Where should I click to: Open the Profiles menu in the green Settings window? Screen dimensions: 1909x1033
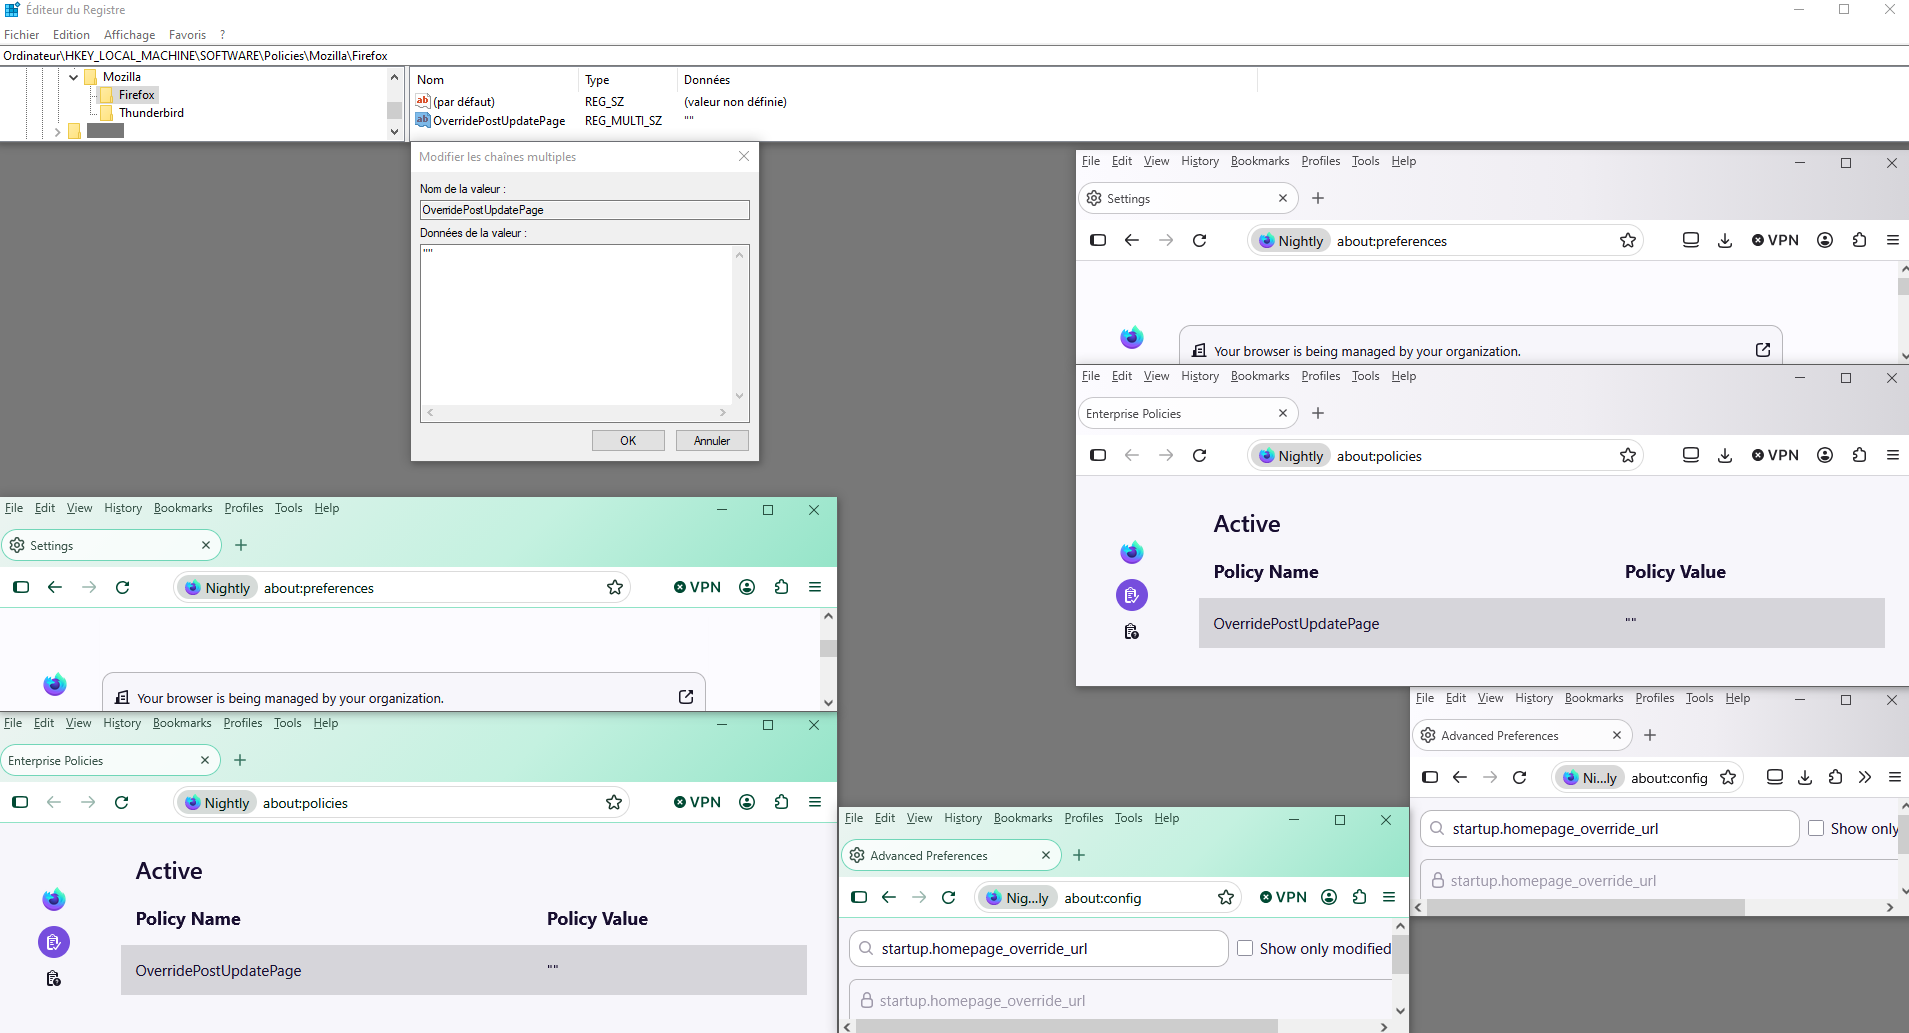pyautogui.click(x=244, y=508)
